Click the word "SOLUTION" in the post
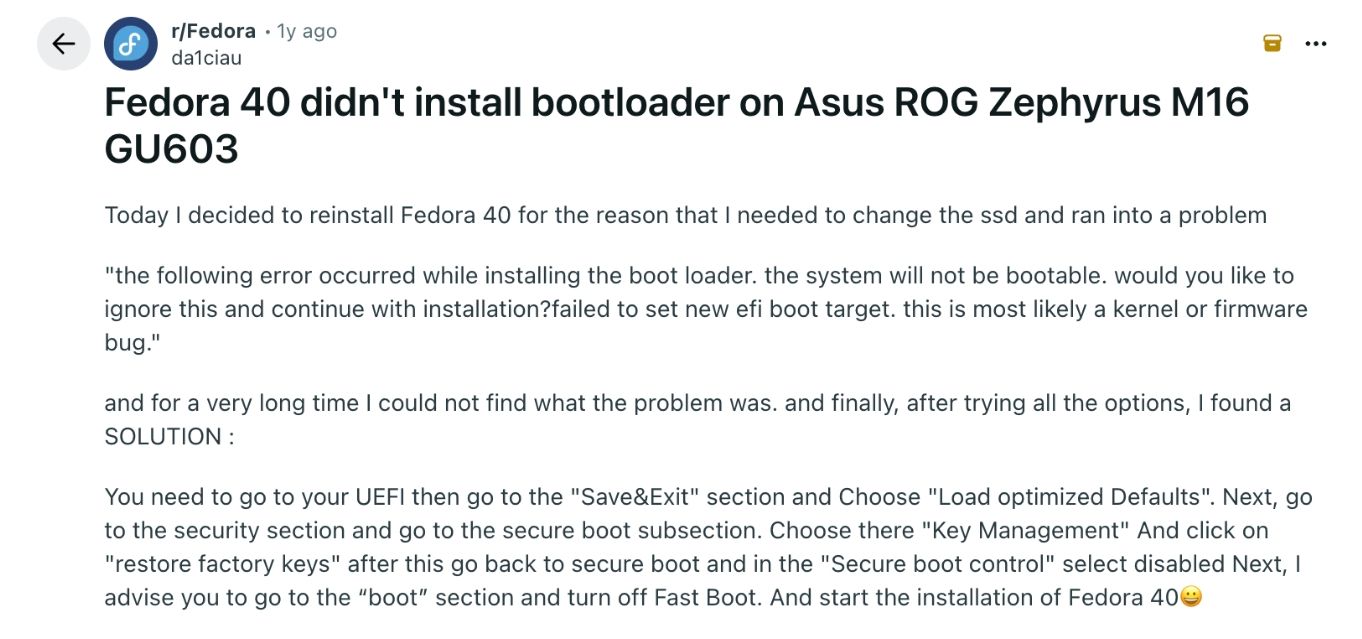Viewport: 1362px width, 639px height. (x=162, y=437)
